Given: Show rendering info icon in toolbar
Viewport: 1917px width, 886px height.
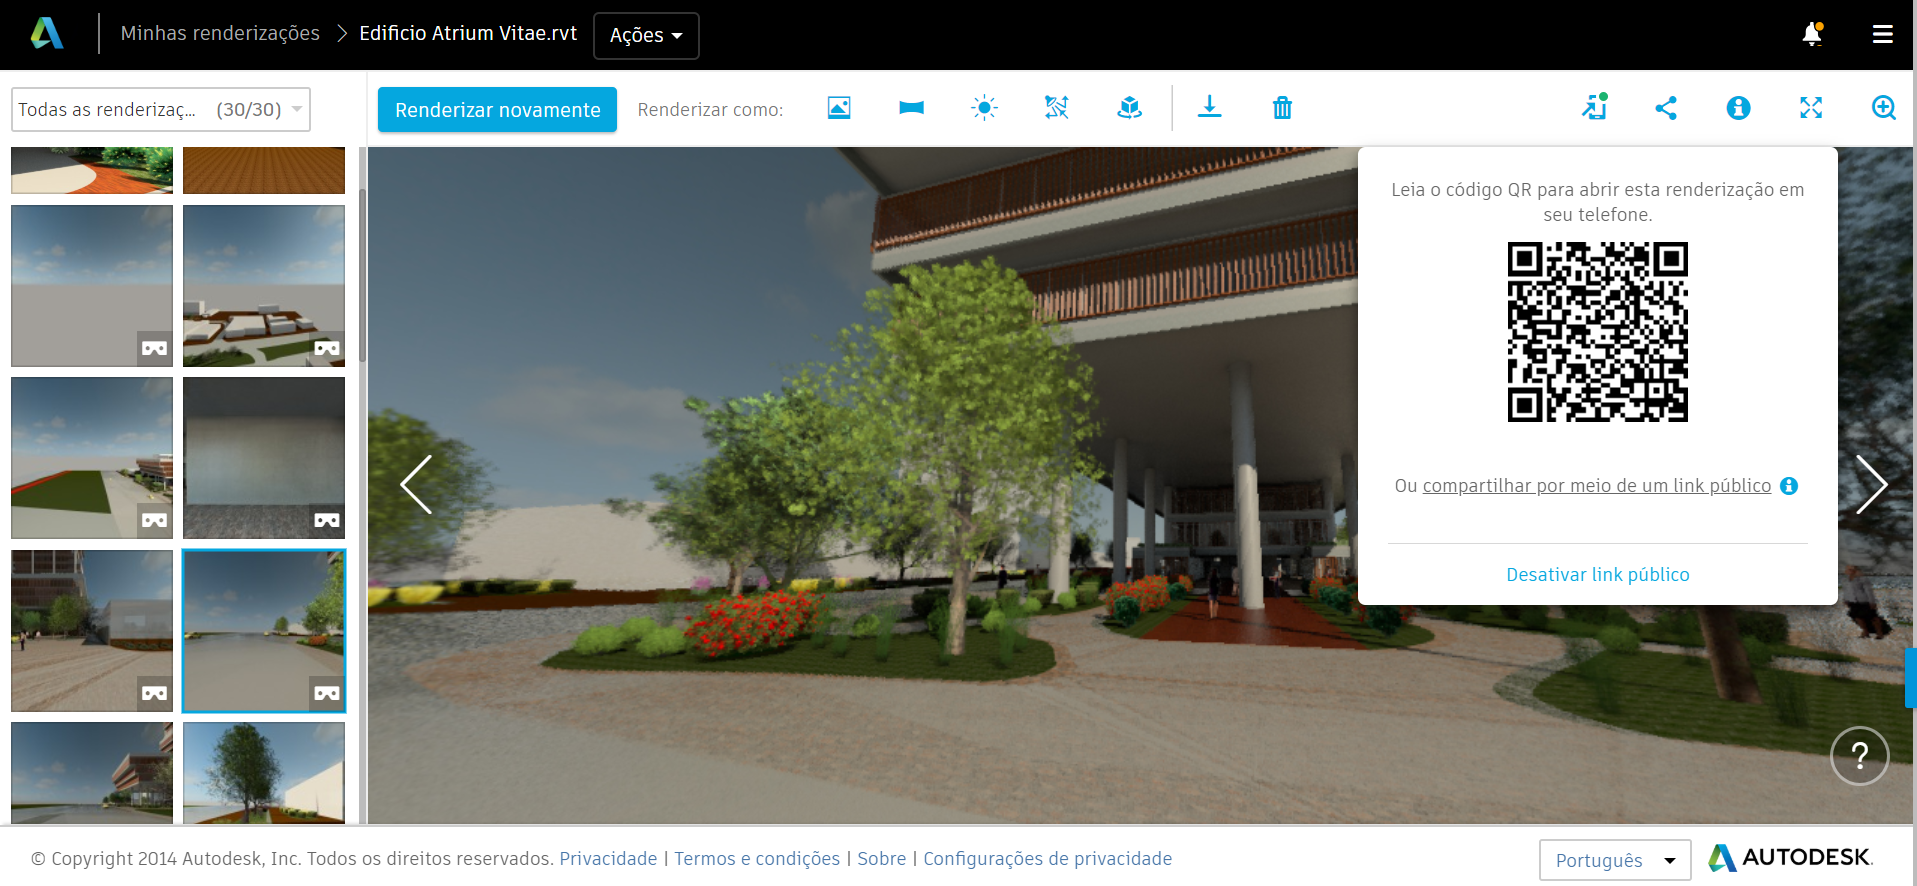Looking at the screenshot, I should point(1739,108).
